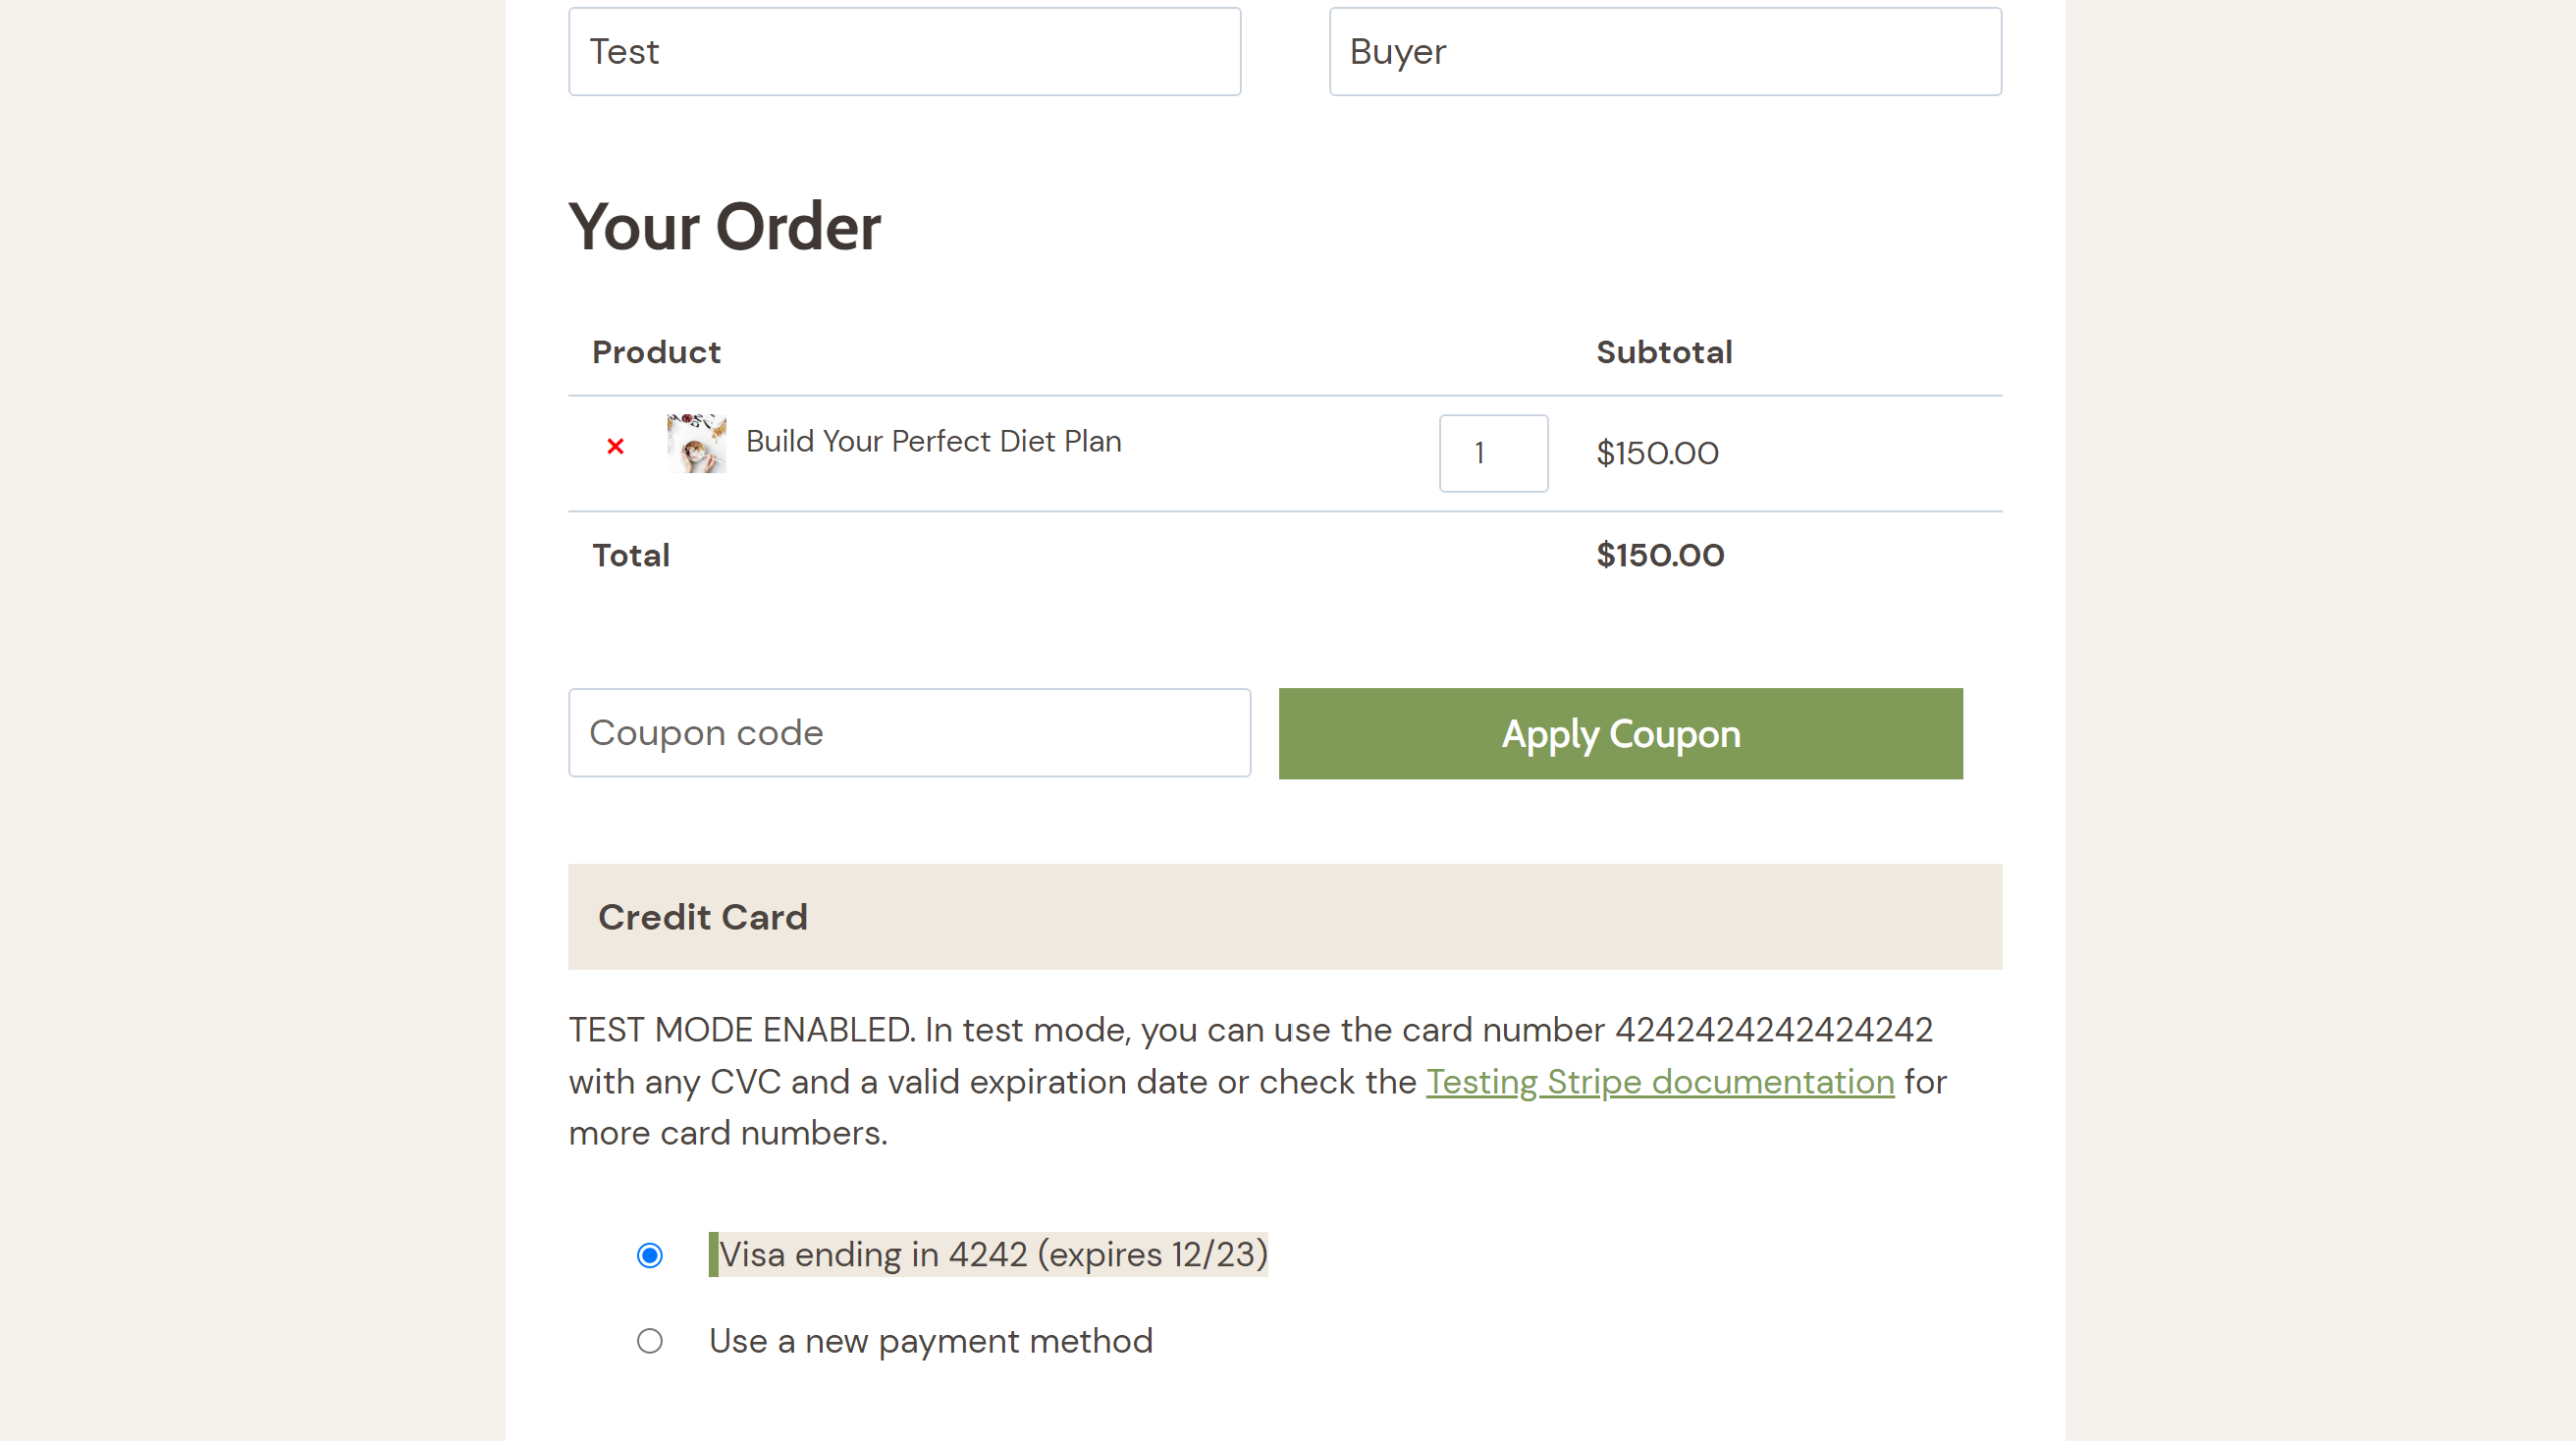Viewport: 2576px width, 1441px height.
Task: Open the Testing Stripe documentation link
Action: pos(1660,1081)
